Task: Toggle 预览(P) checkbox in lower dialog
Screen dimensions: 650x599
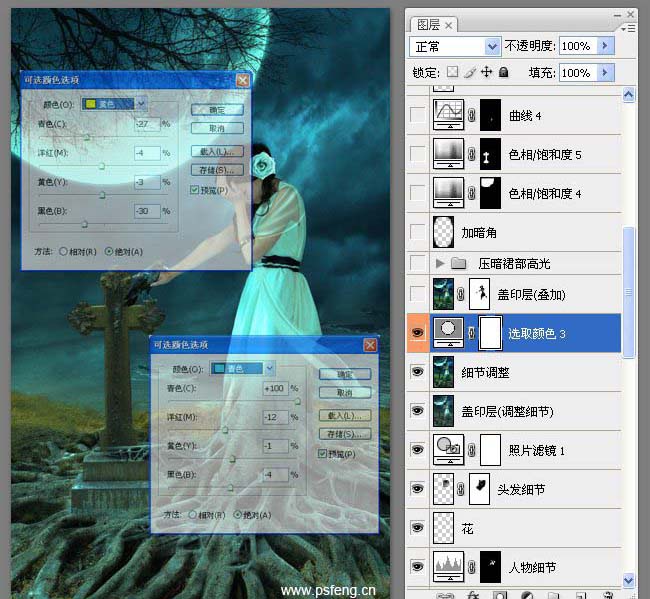Action: pyautogui.click(x=322, y=453)
